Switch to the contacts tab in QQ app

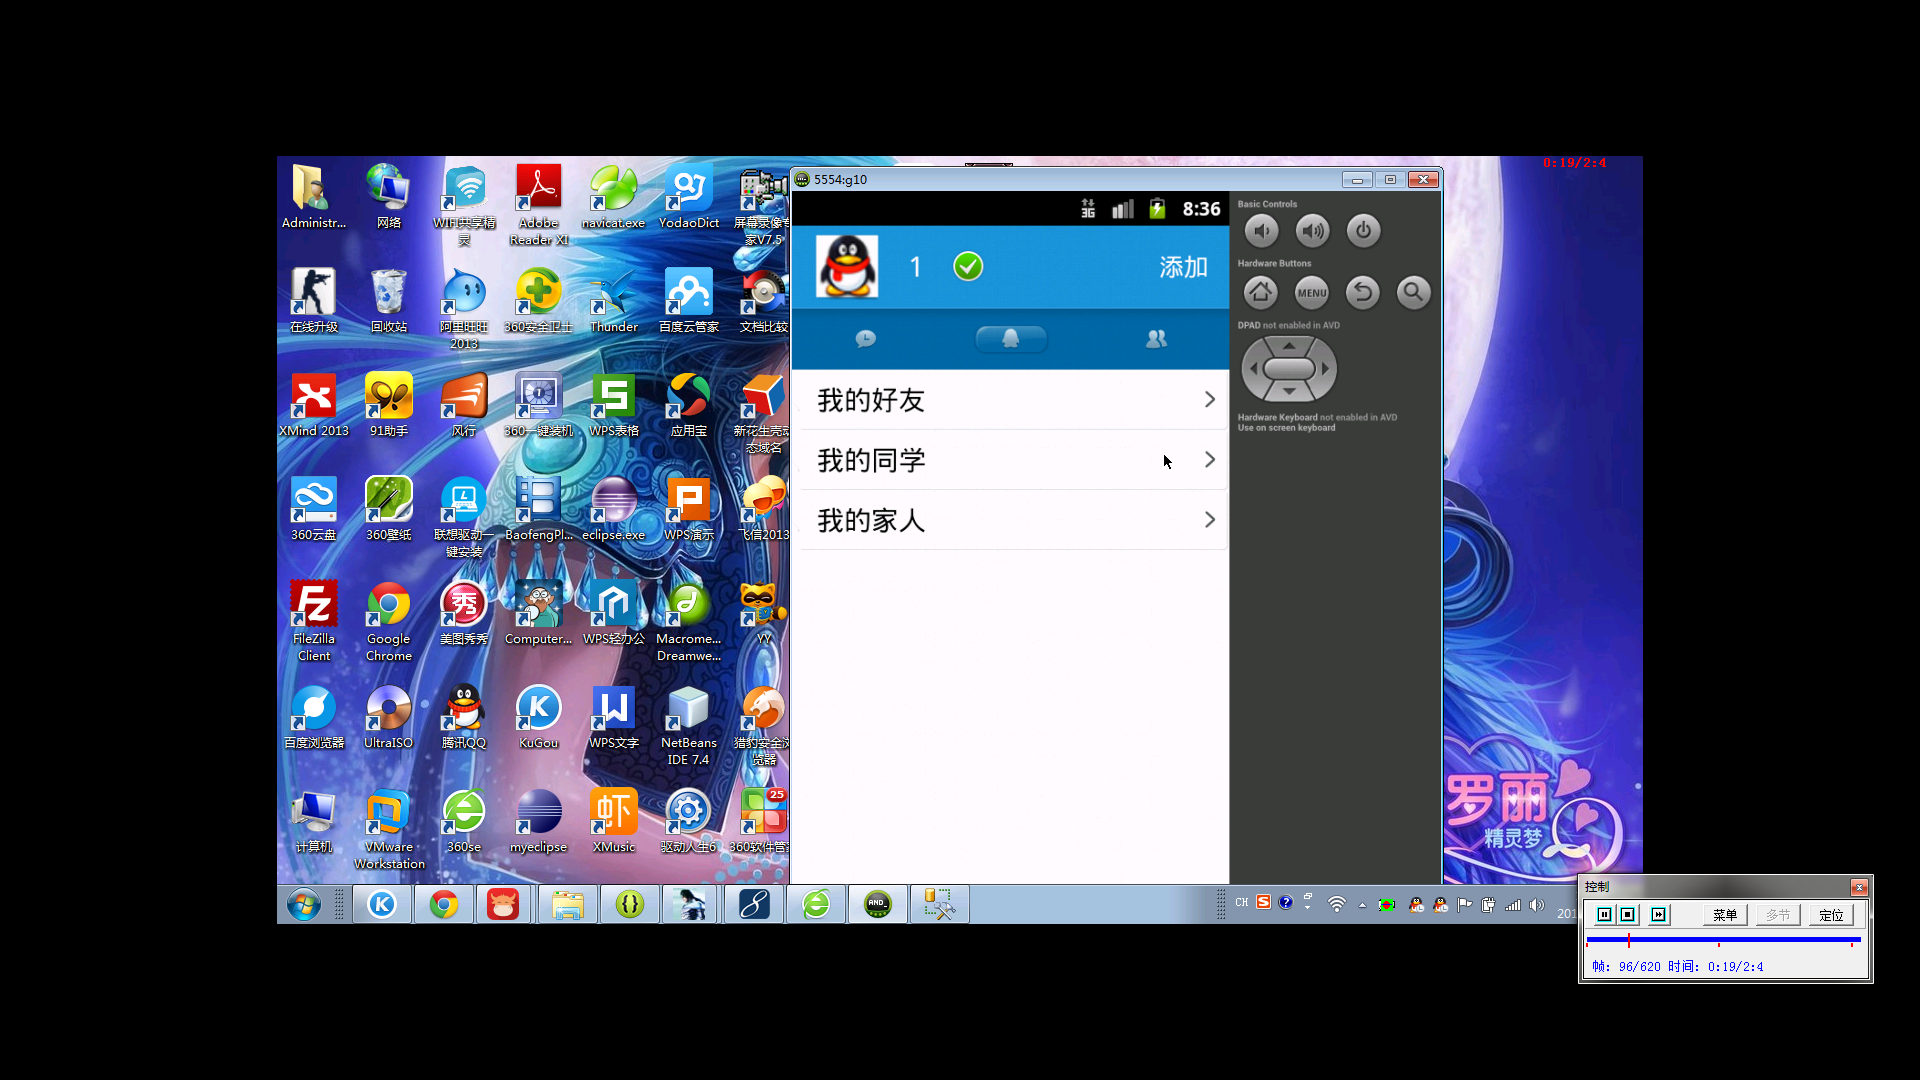tap(1156, 339)
